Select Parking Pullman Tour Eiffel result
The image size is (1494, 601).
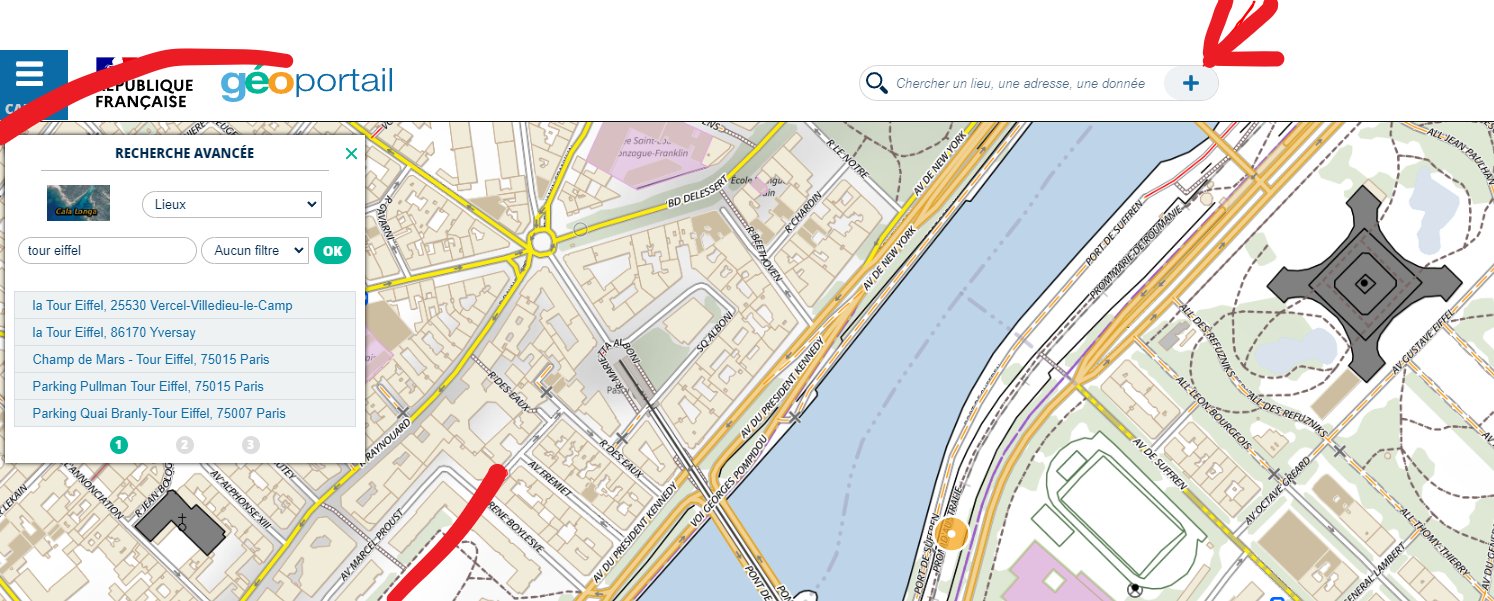[185, 386]
